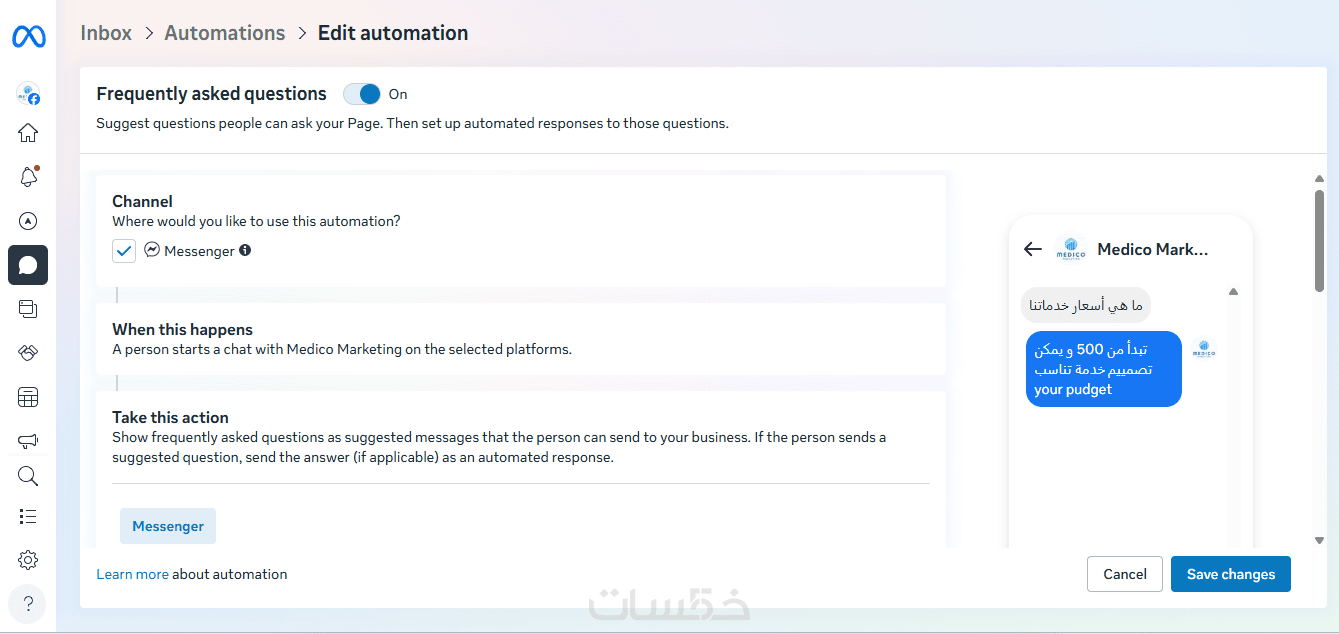1339x634 pixels.
Task: Click the page profile avatar in sidebar
Action: [28, 94]
